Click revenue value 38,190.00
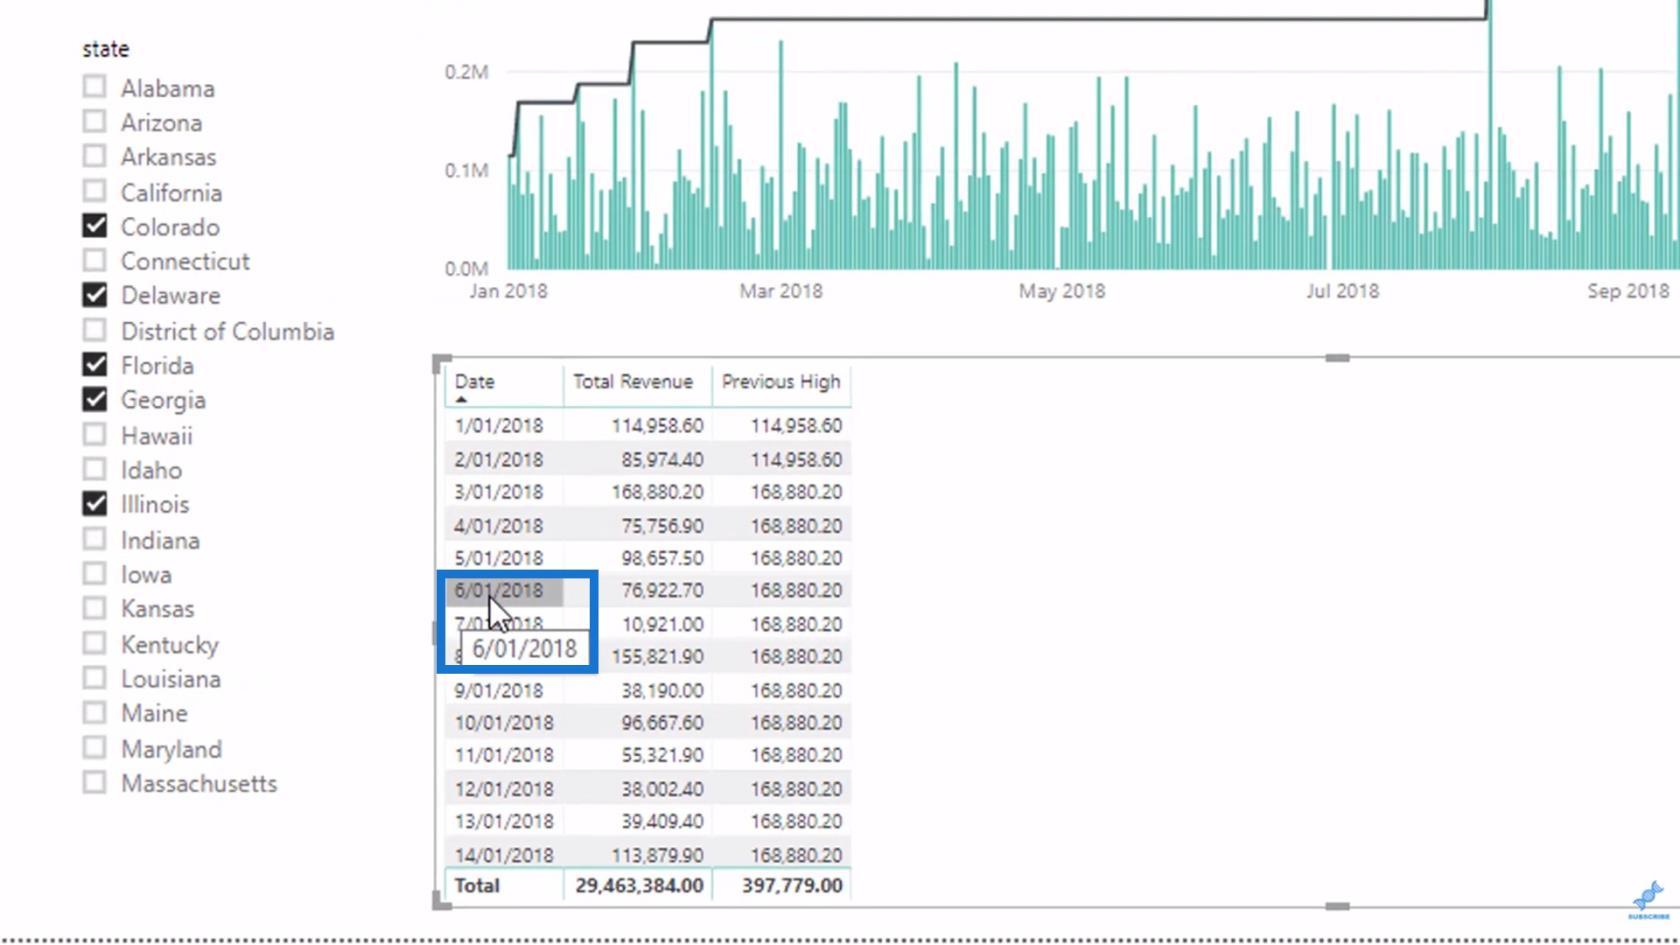The image size is (1680, 945). [662, 691]
